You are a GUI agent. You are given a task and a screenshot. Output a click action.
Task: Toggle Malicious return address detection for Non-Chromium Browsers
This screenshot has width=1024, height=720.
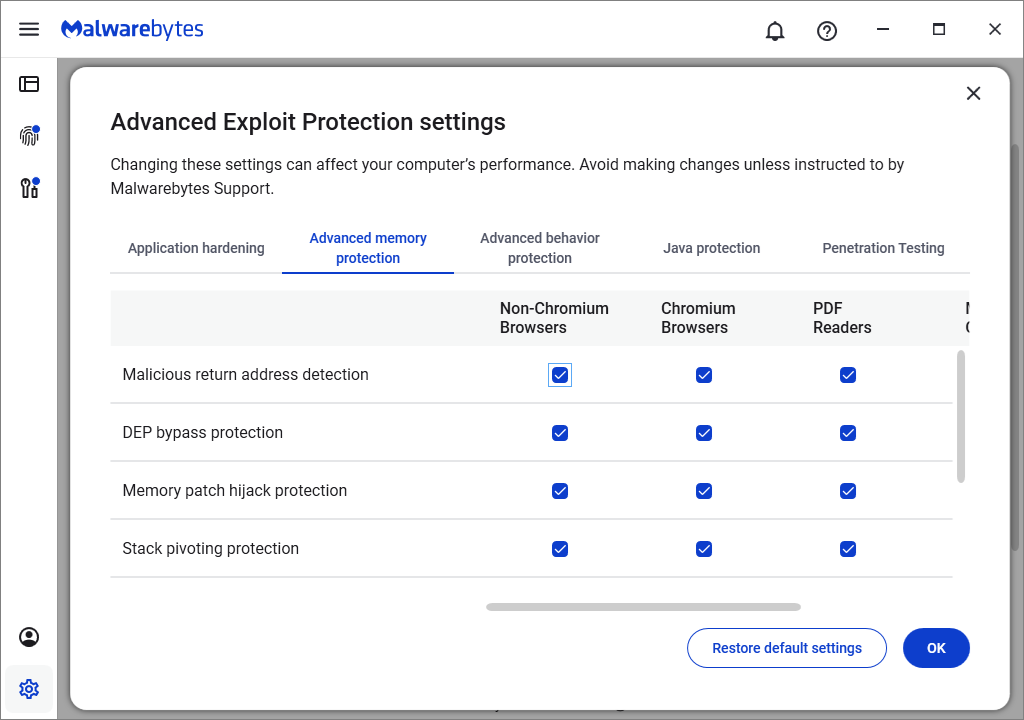[560, 375]
